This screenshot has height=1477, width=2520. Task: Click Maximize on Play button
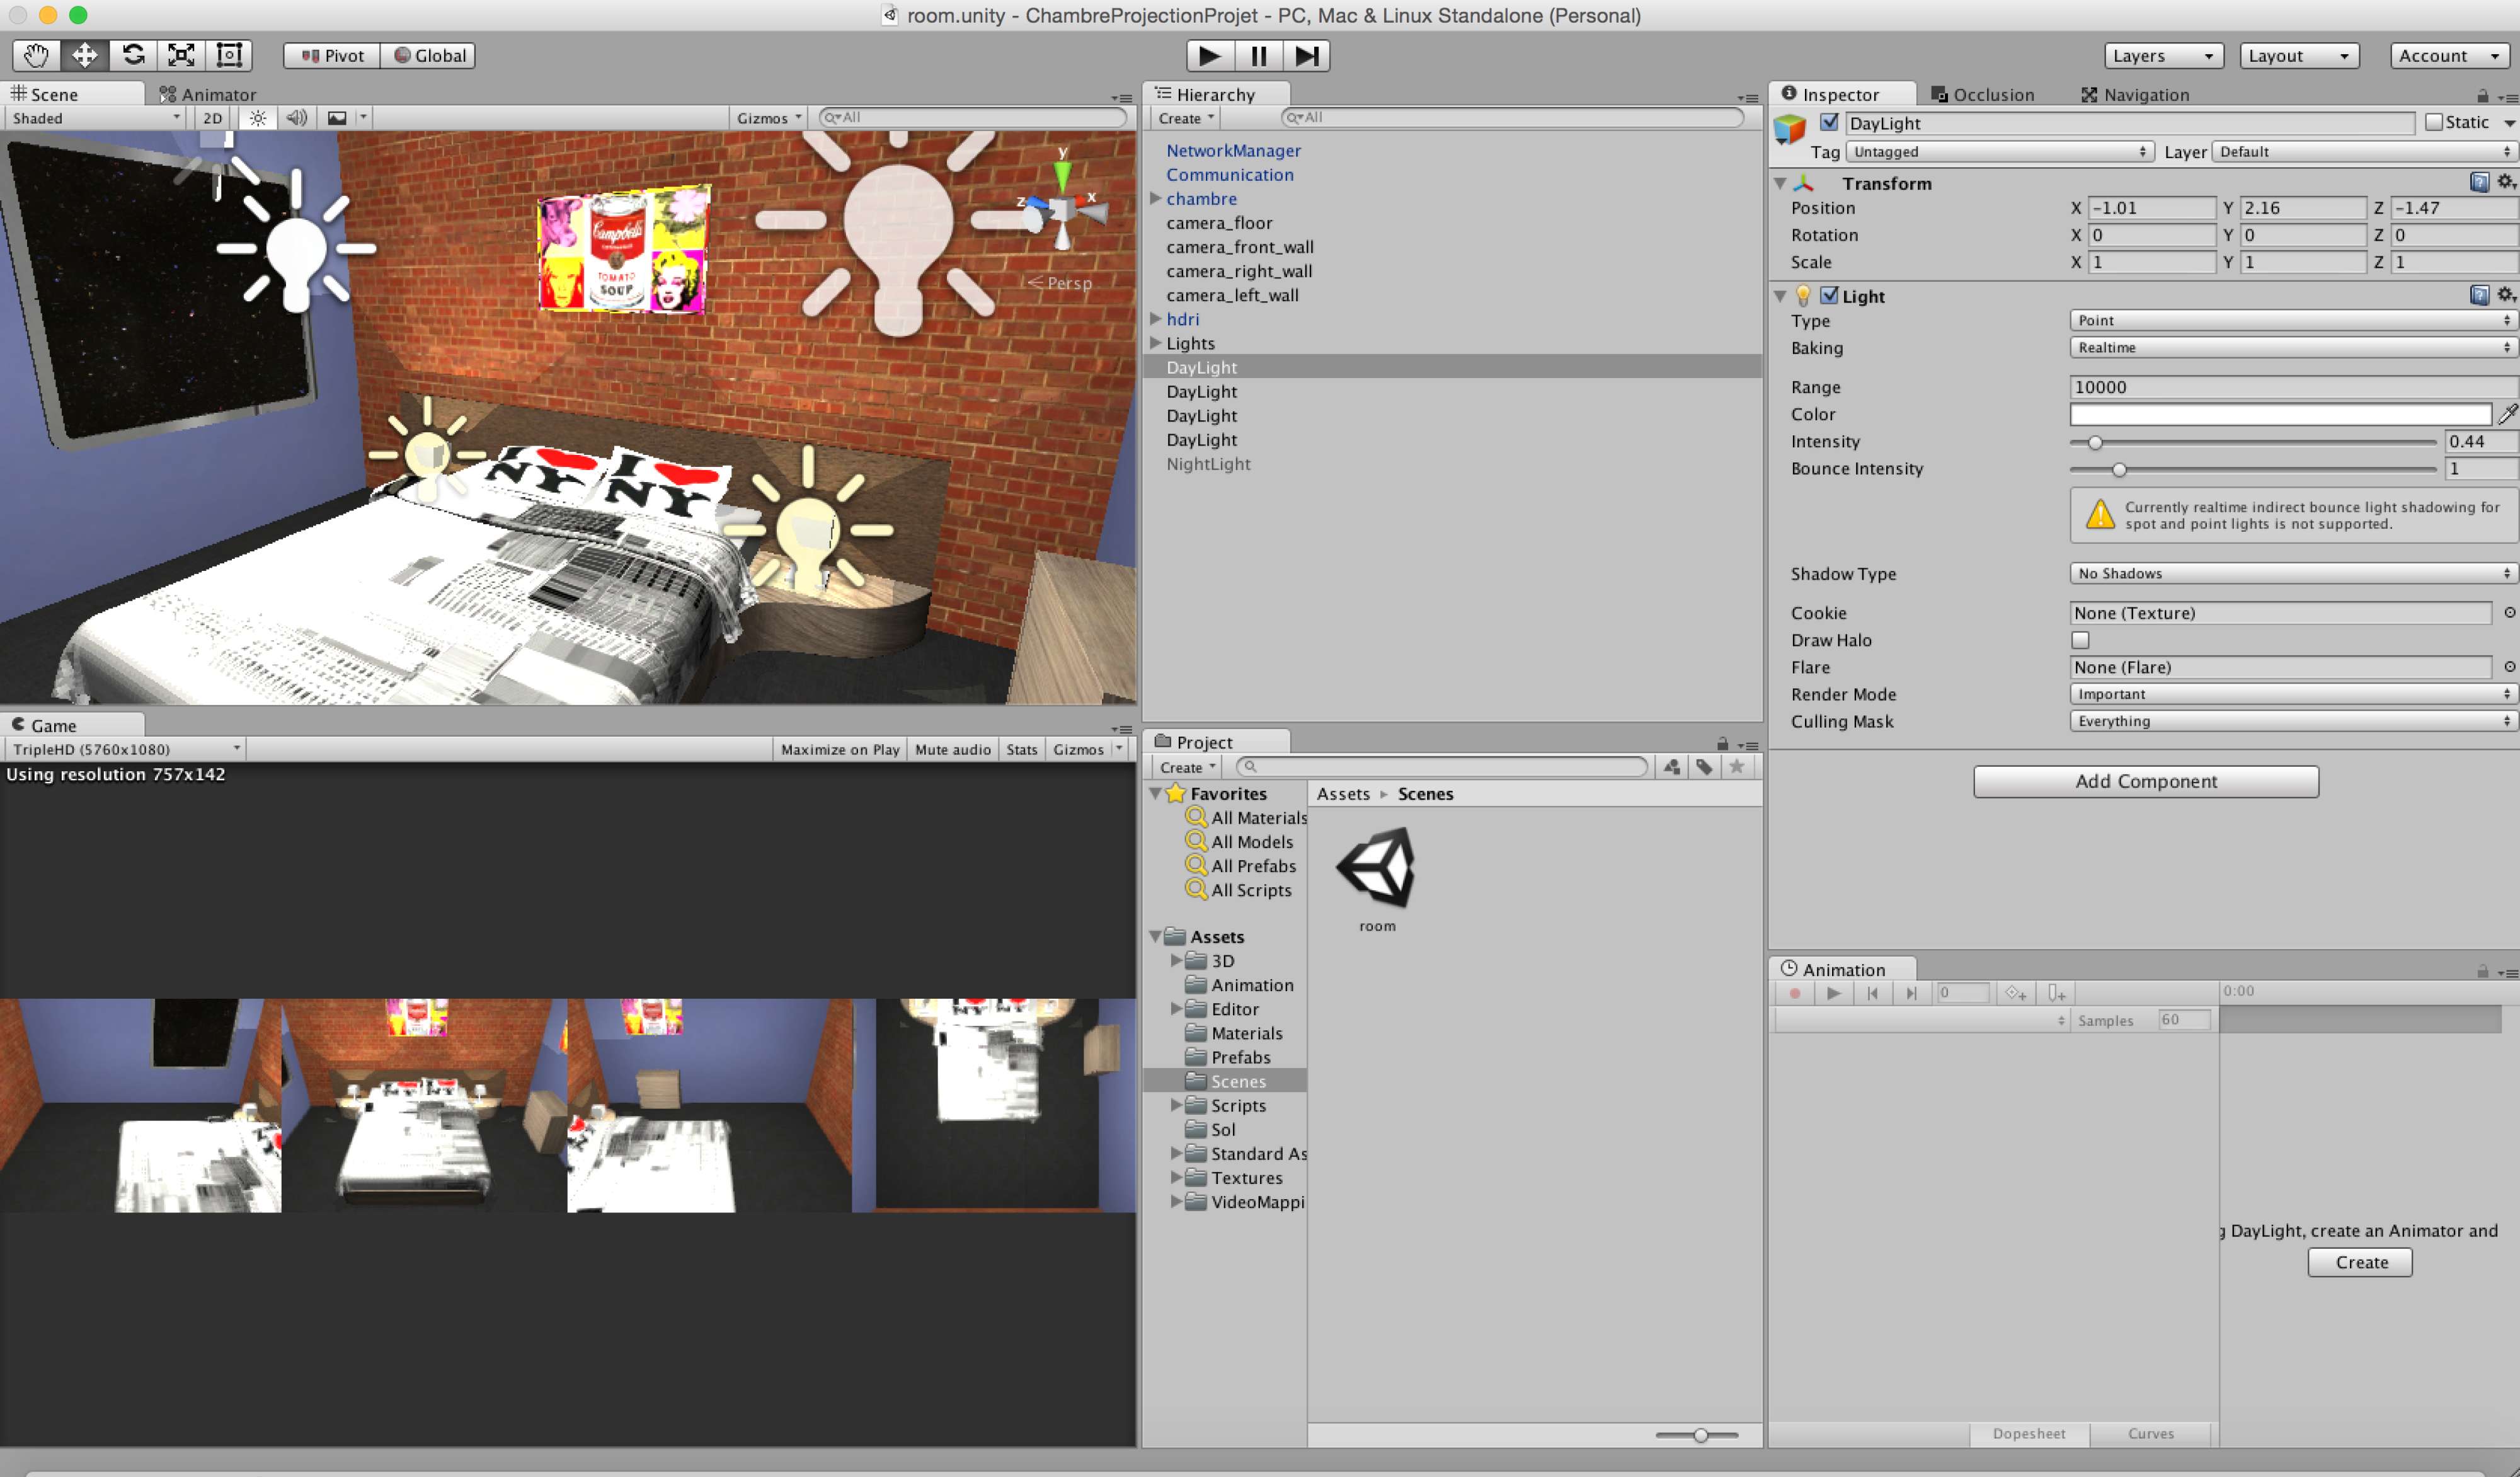839,749
